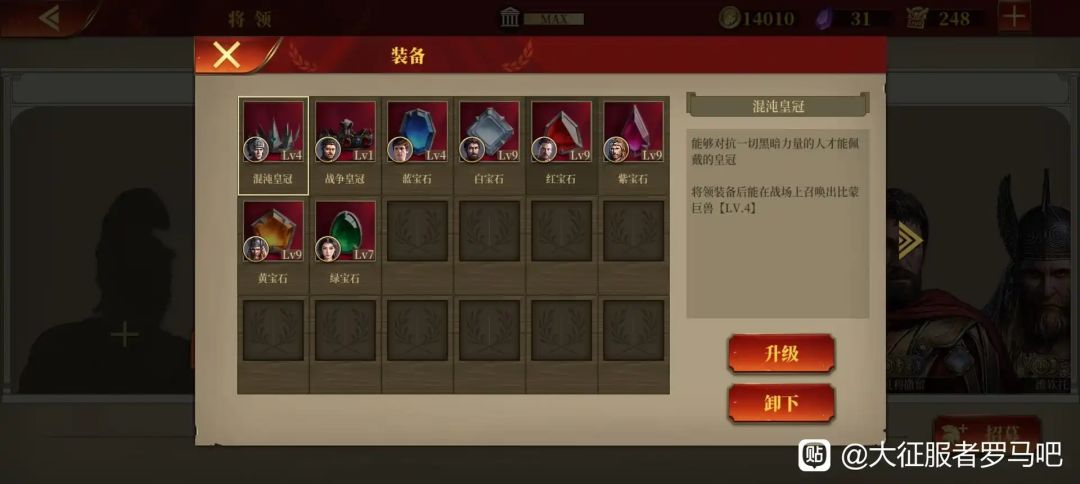Image resolution: width=1080 pixels, height=484 pixels.
Task: Select the 混沌皇冠 crown equipment
Action: tap(273, 145)
